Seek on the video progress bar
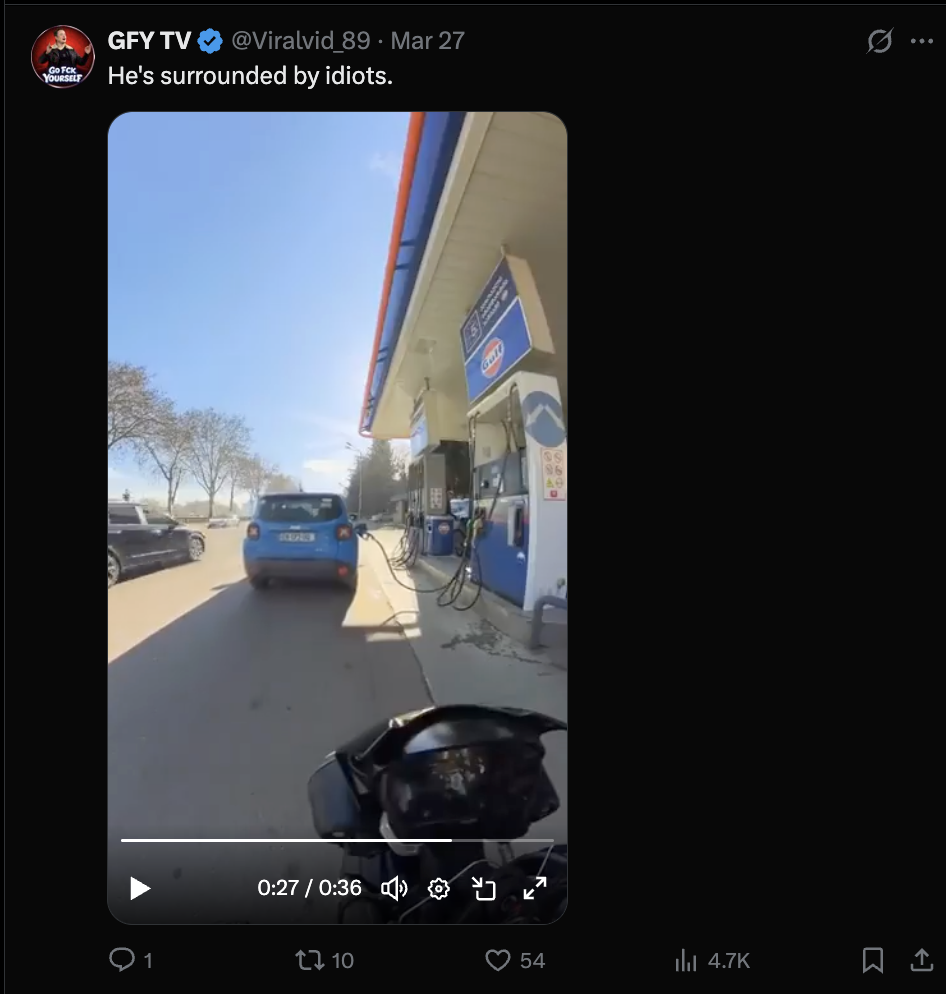Viewport: 946px width, 994px height. 337,841
